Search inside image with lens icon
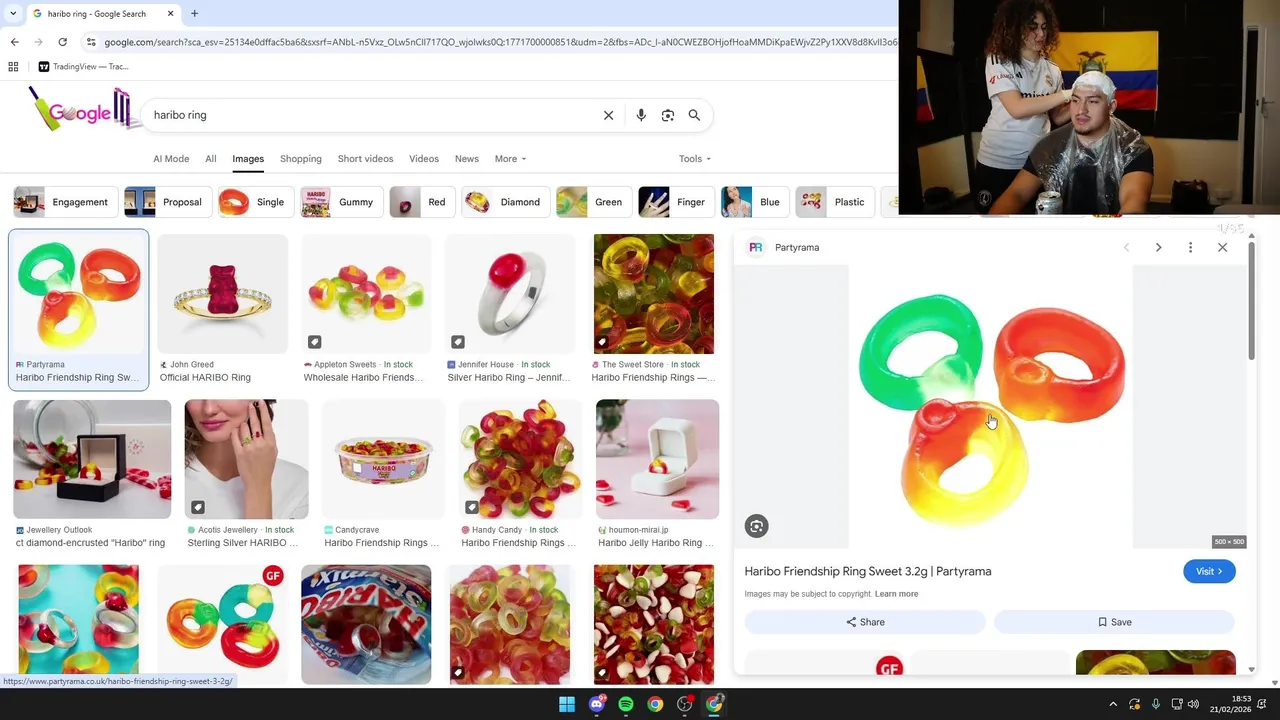This screenshot has height=720, width=1280. point(756,526)
